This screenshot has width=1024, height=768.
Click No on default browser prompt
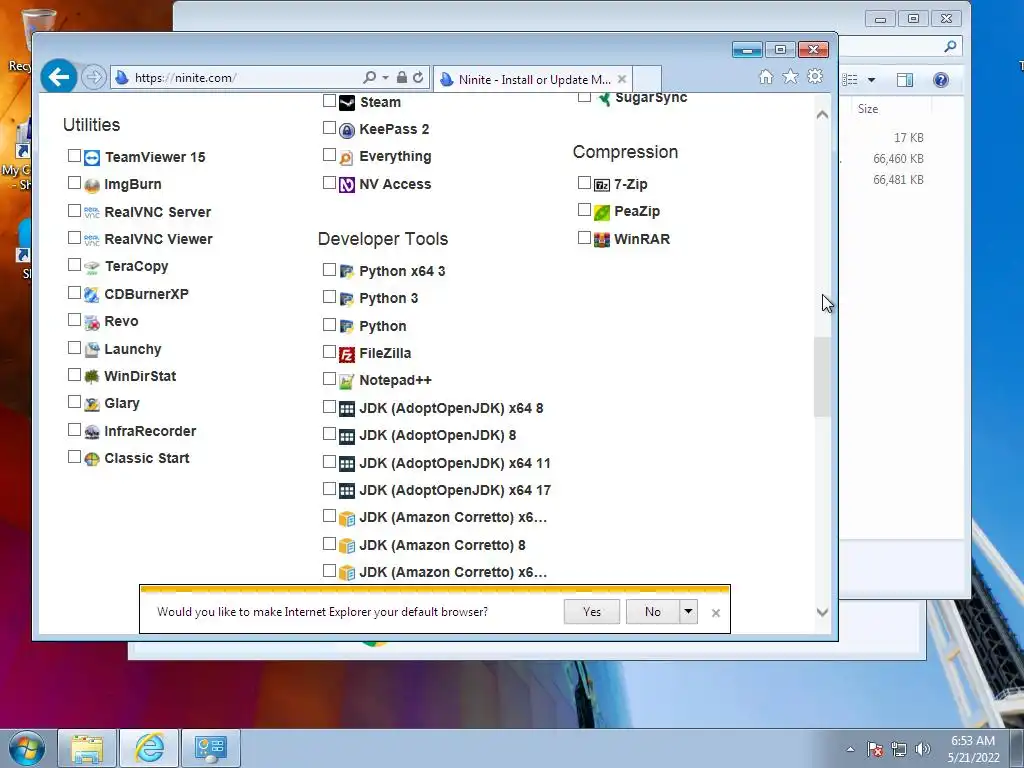point(652,612)
